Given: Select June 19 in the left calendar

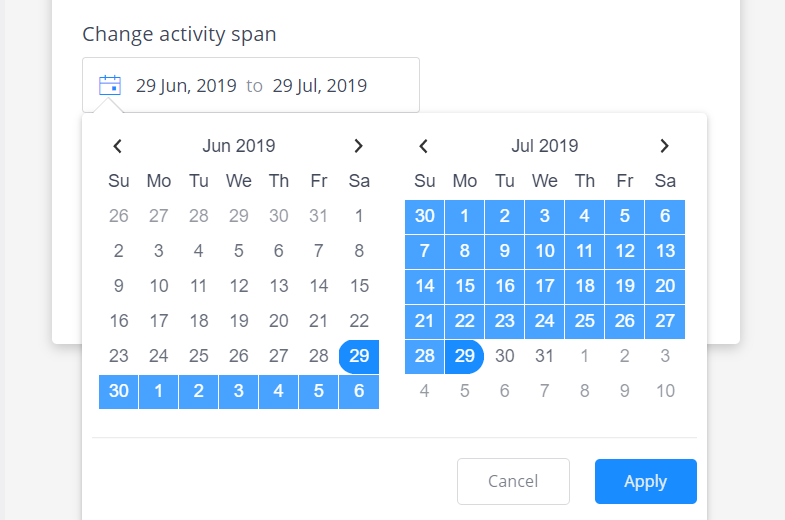Looking at the screenshot, I should (239, 321).
